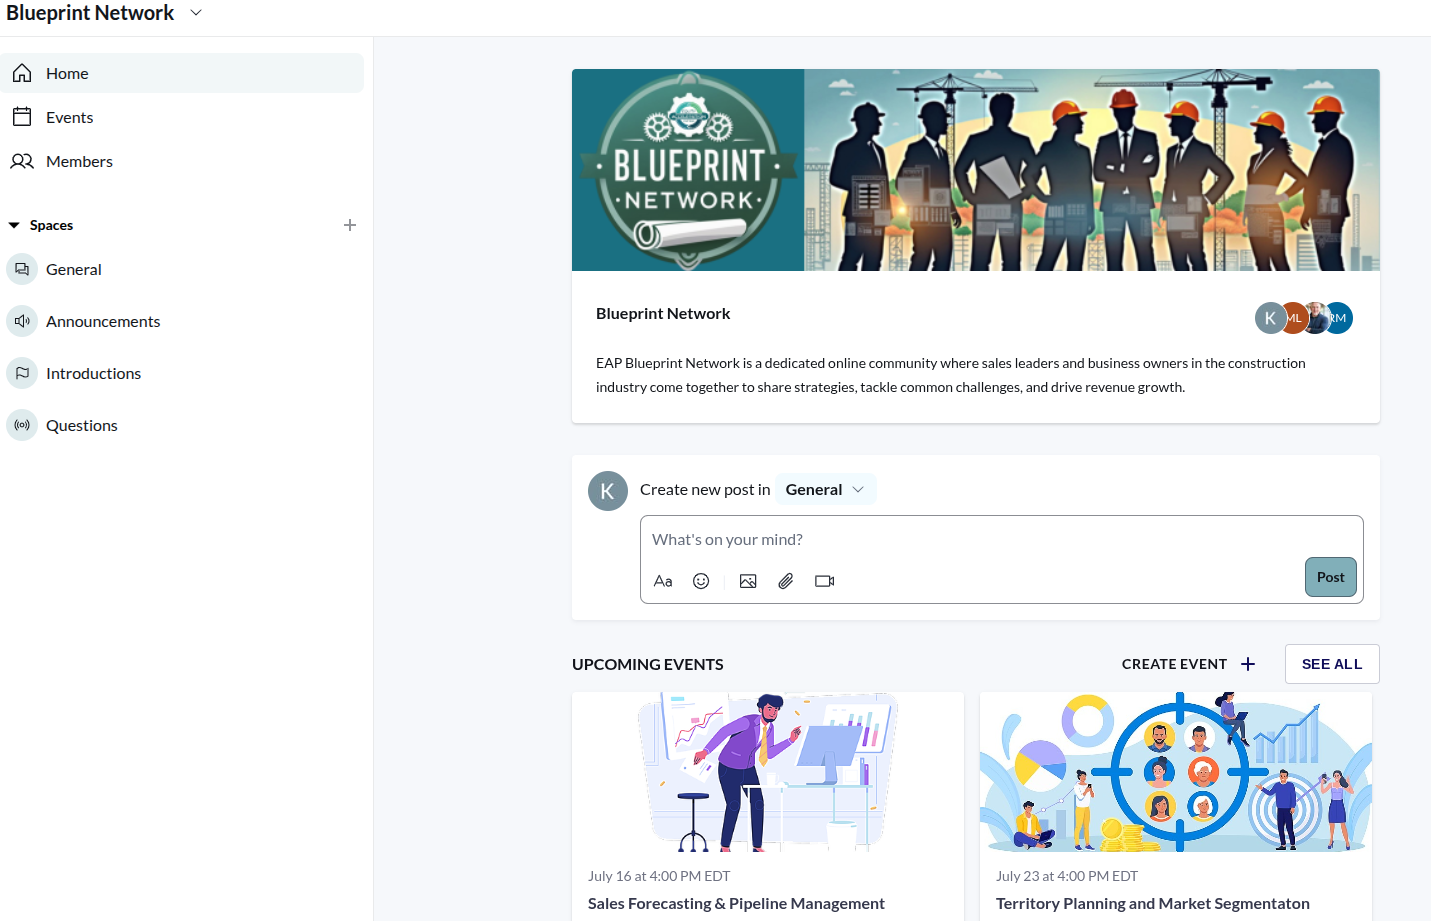Click the photo member avatar
The image size is (1431, 921).
pyautogui.click(x=1317, y=318)
